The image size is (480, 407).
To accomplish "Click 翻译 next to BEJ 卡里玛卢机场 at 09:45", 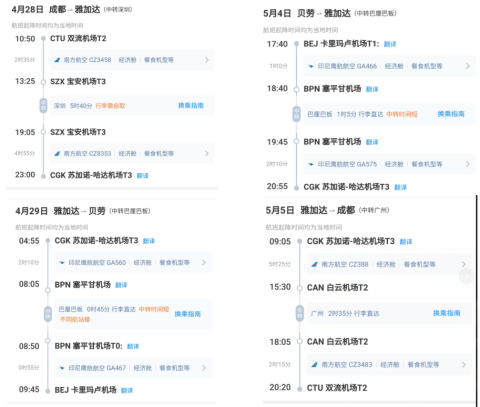I will tap(127, 390).
